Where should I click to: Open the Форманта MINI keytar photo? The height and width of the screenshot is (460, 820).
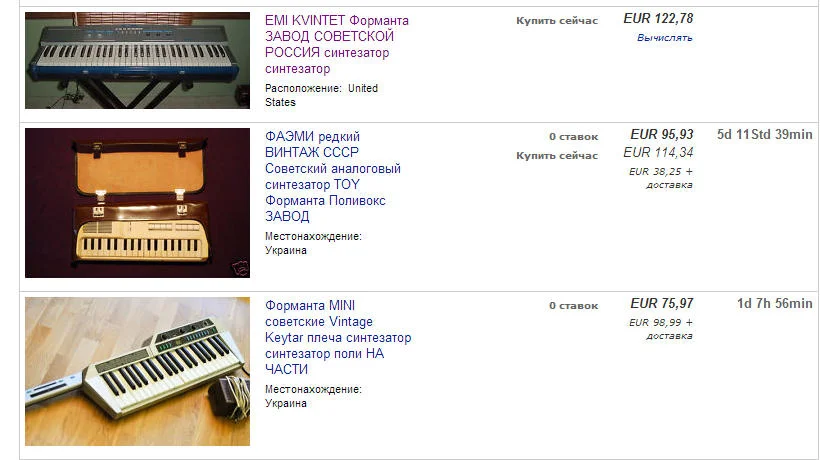click(137, 371)
